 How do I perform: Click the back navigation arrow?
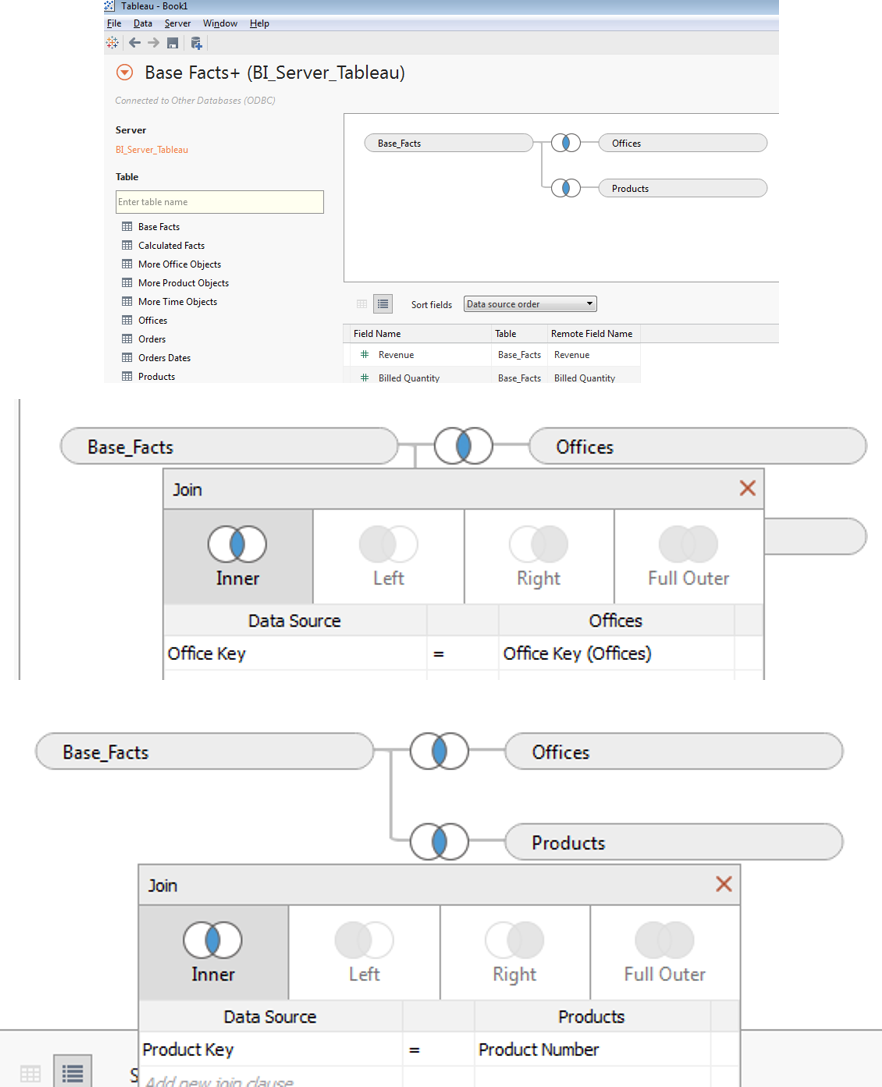tap(134, 43)
